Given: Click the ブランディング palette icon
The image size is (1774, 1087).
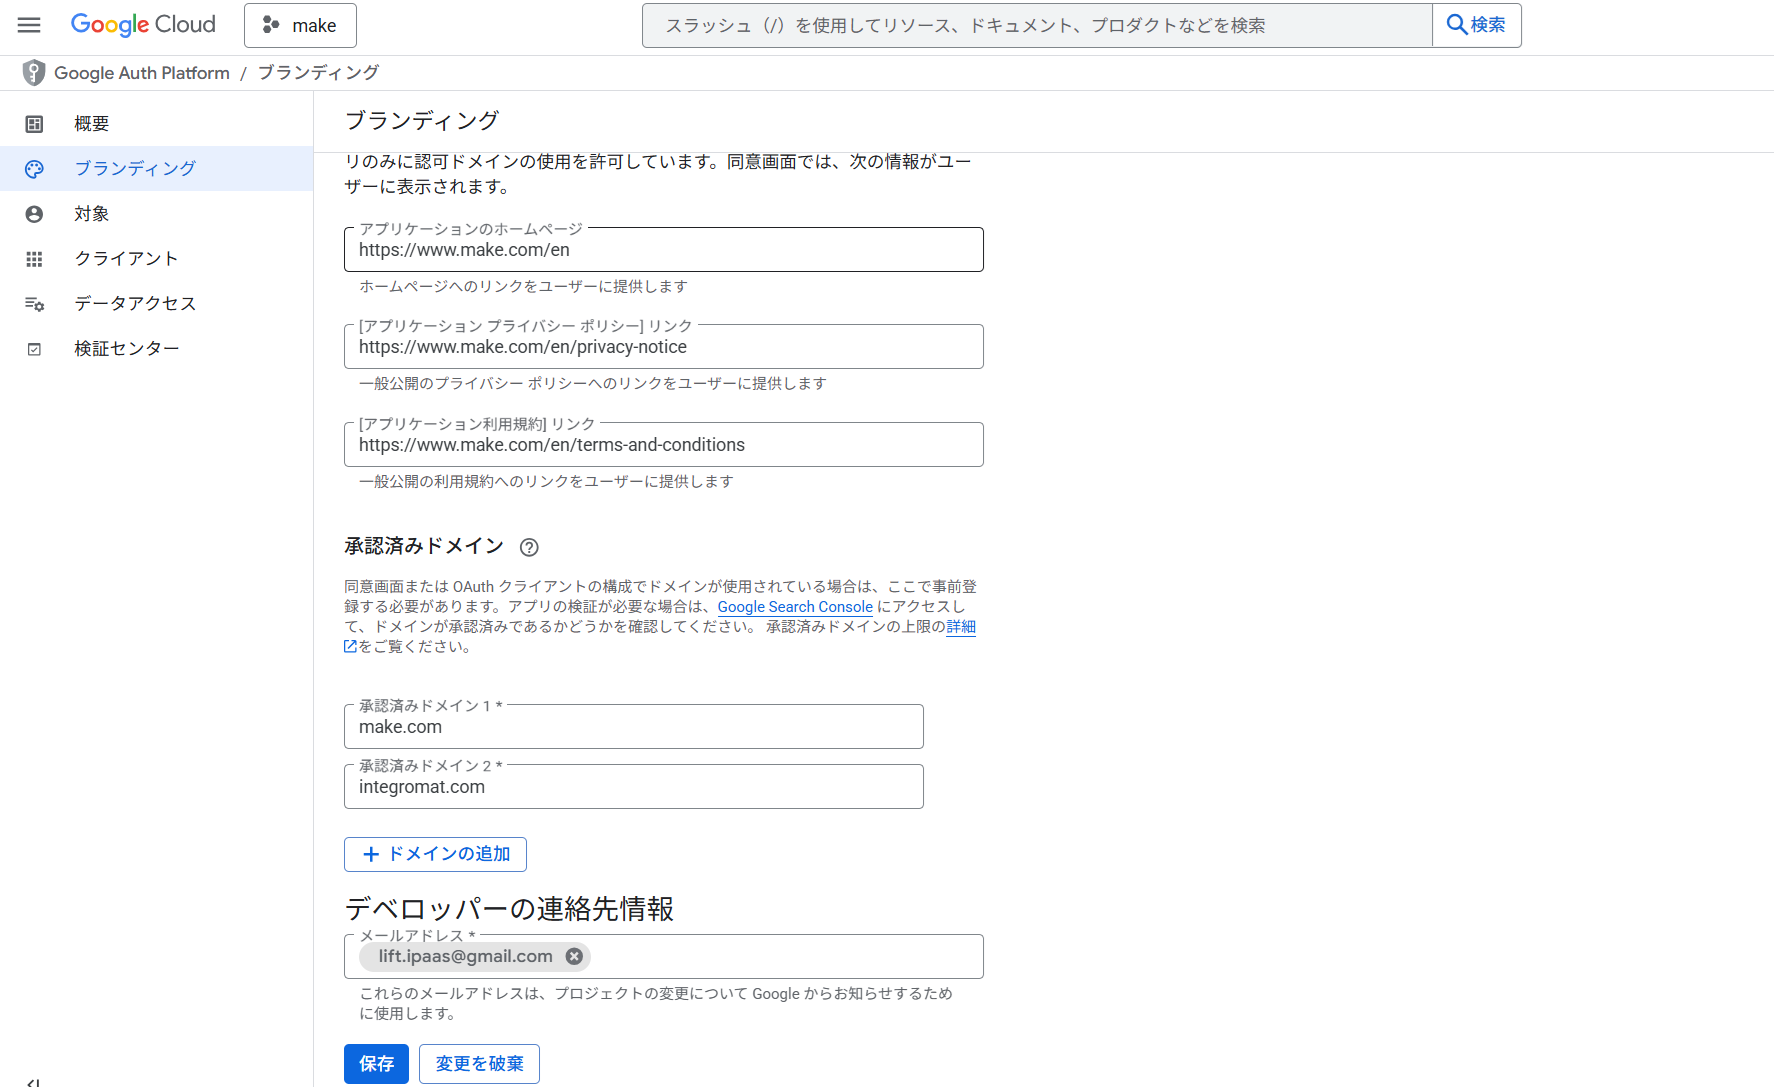Looking at the screenshot, I should (34, 169).
